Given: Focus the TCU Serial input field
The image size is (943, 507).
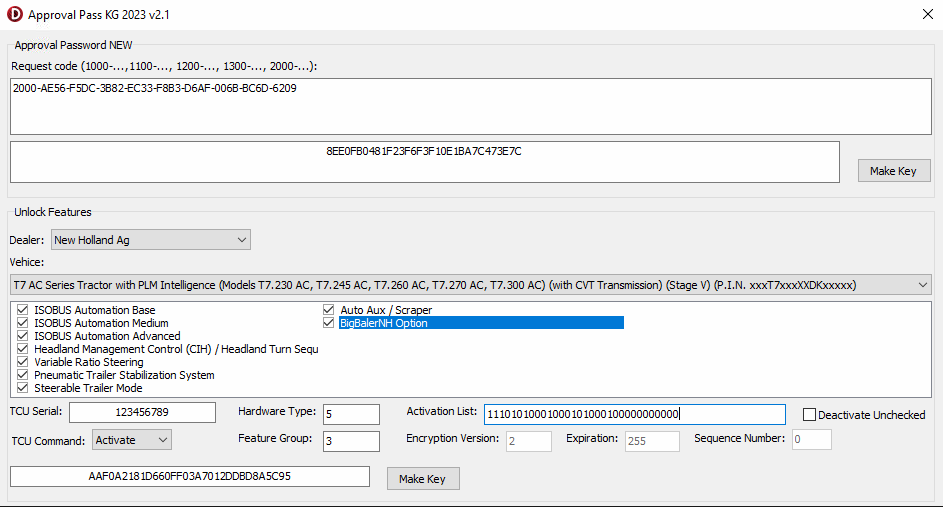Looking at the screenshot, I should click(143, 412).
